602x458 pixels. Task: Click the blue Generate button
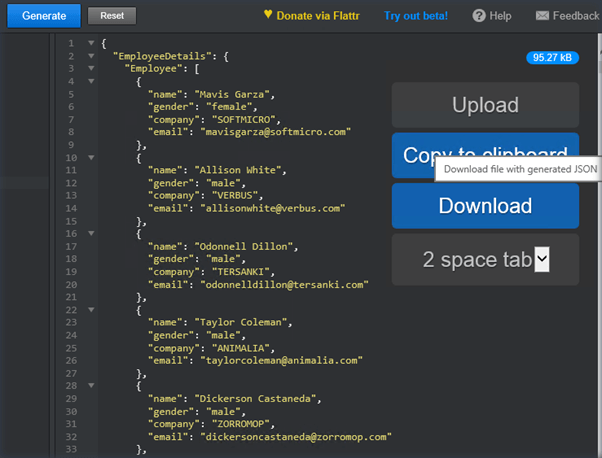[44, 16]
